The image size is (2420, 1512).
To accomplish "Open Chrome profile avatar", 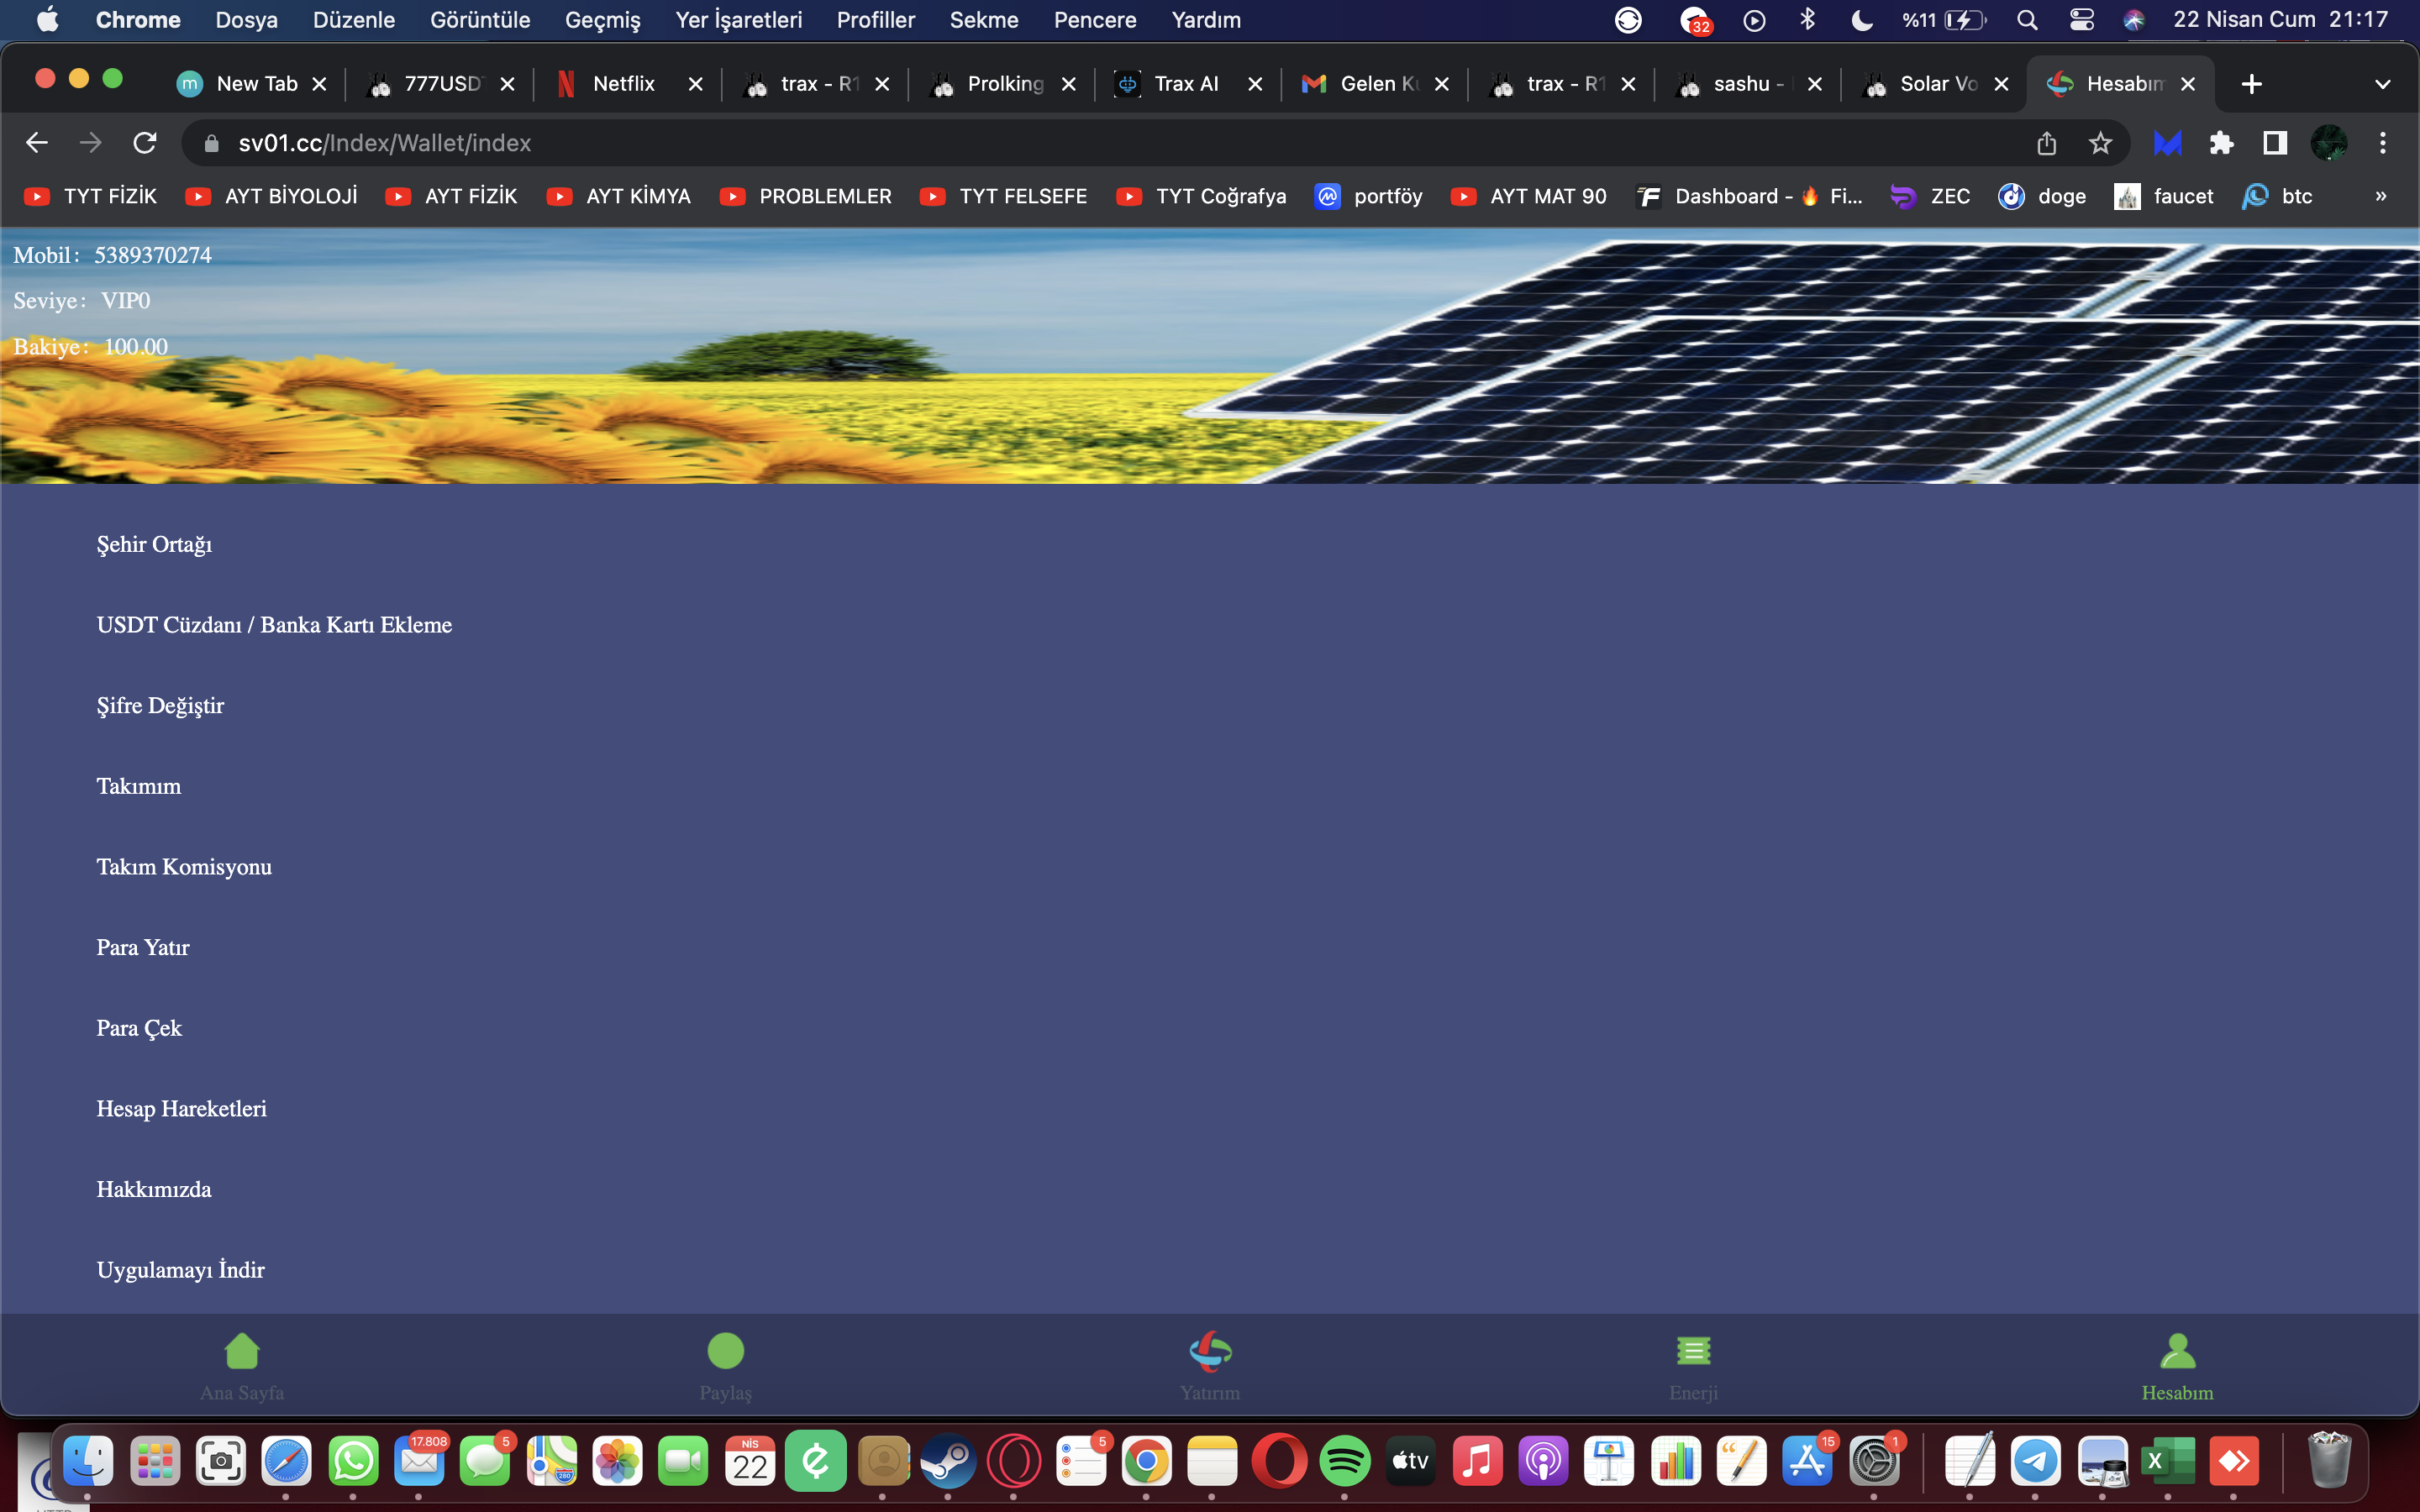I will [2329, 143].
